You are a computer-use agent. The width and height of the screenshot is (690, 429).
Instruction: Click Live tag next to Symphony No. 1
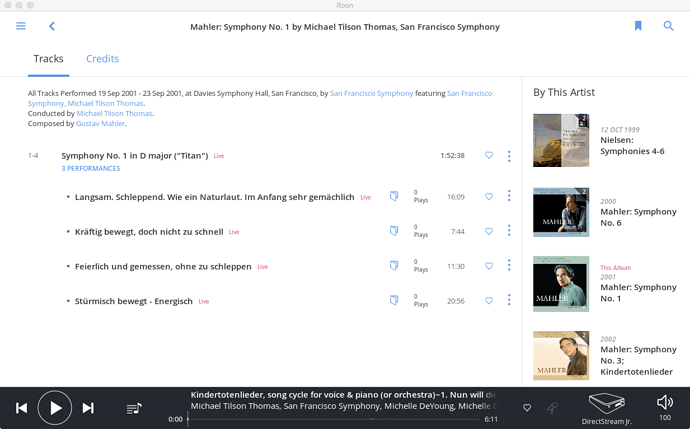click(x=219, y=156)
